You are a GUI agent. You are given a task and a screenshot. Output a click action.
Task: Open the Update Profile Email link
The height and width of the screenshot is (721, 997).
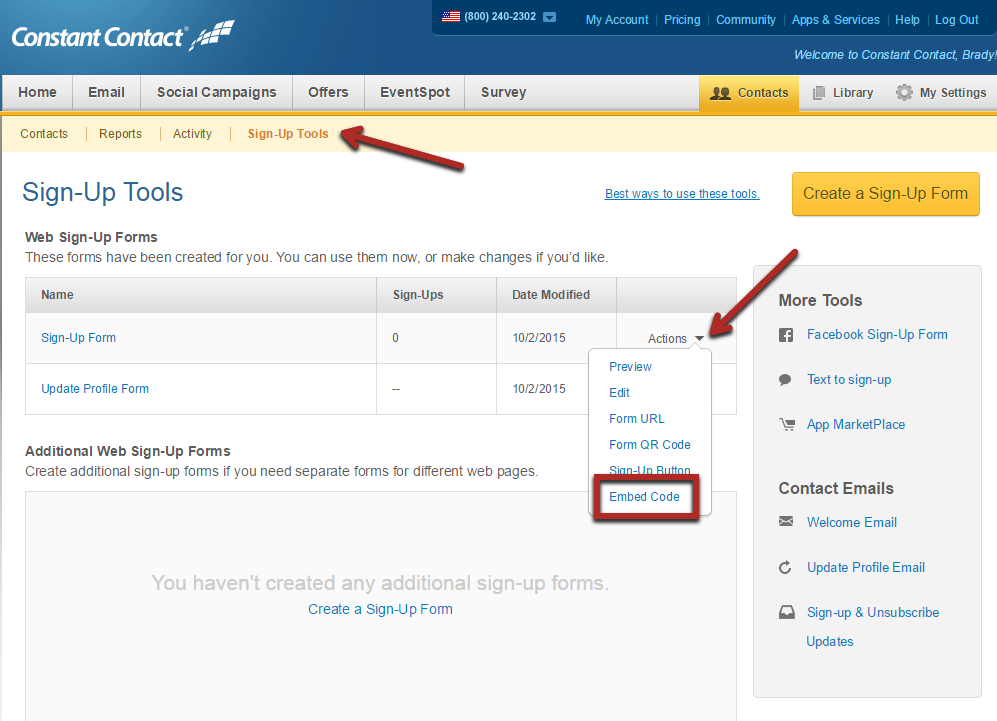(866, 567)
